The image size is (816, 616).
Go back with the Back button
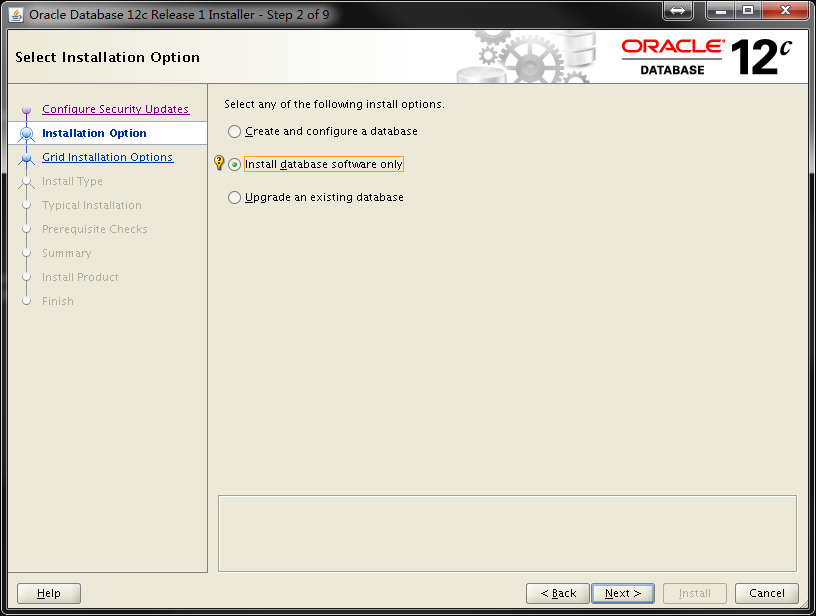pos(558,593)
